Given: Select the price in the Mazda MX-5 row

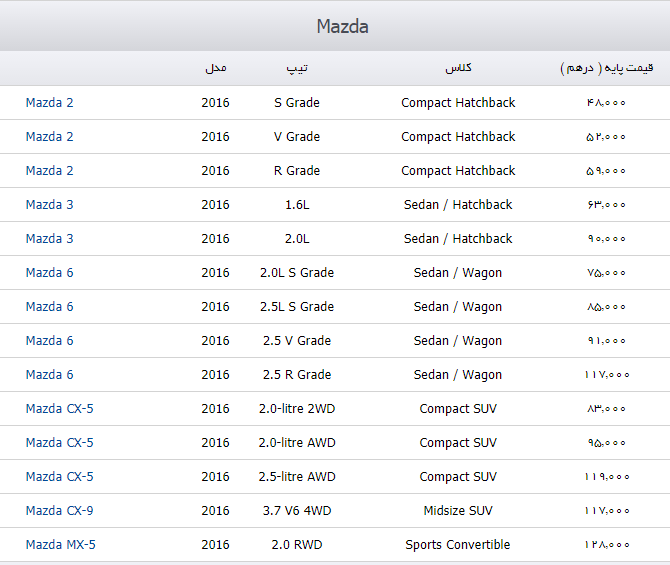Looking at the screenshot, I should [x=607, y=544].
